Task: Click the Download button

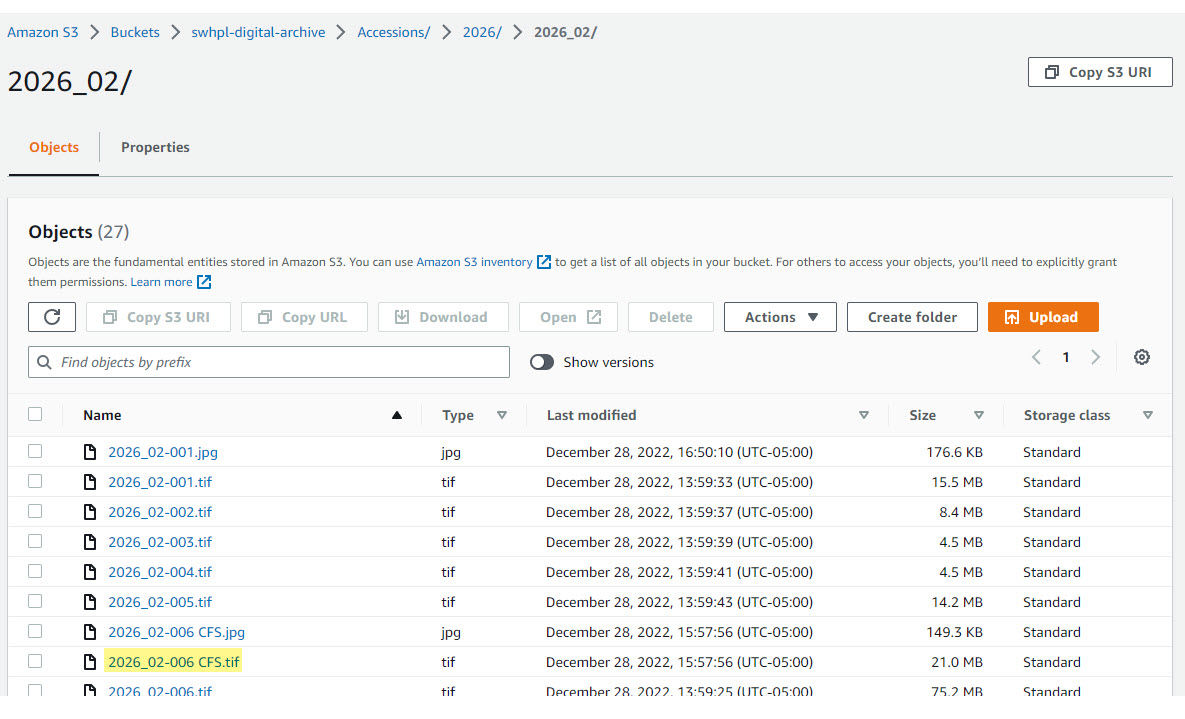Action: (443, 317)
